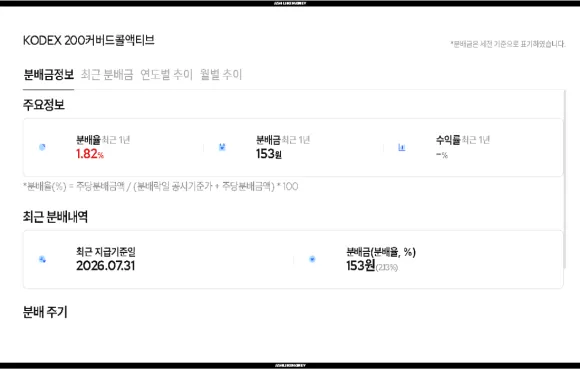Image resolution: width=580 pixels, height=369 pixels.
Task: Select the 분배금정보 tab
Action: pyautogui.click(x=48, y=75)
